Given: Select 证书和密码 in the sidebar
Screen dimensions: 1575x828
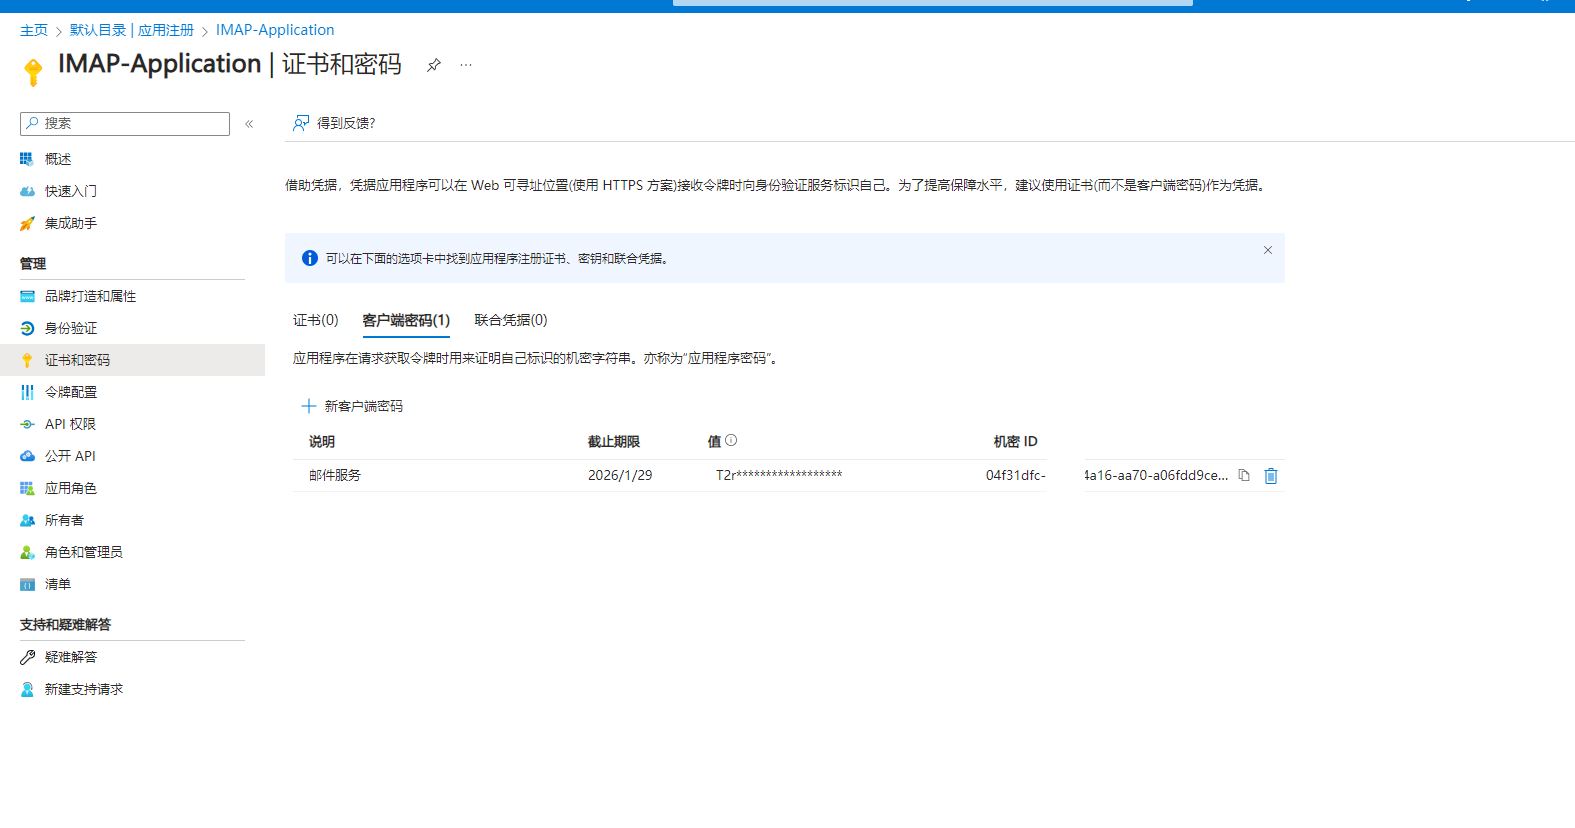Looking at the screenshot, I should pyautogui.click(x=132, y=360).
